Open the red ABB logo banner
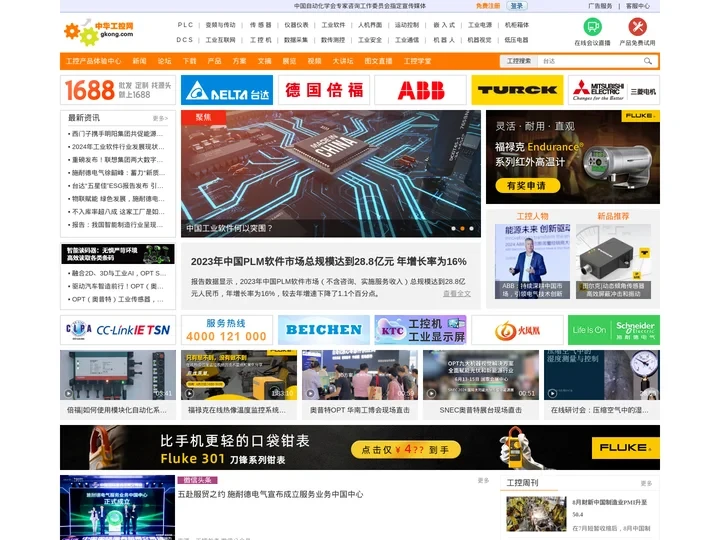Image resolution: width=720 pixels, height=540 pixels. pos(421,90)
